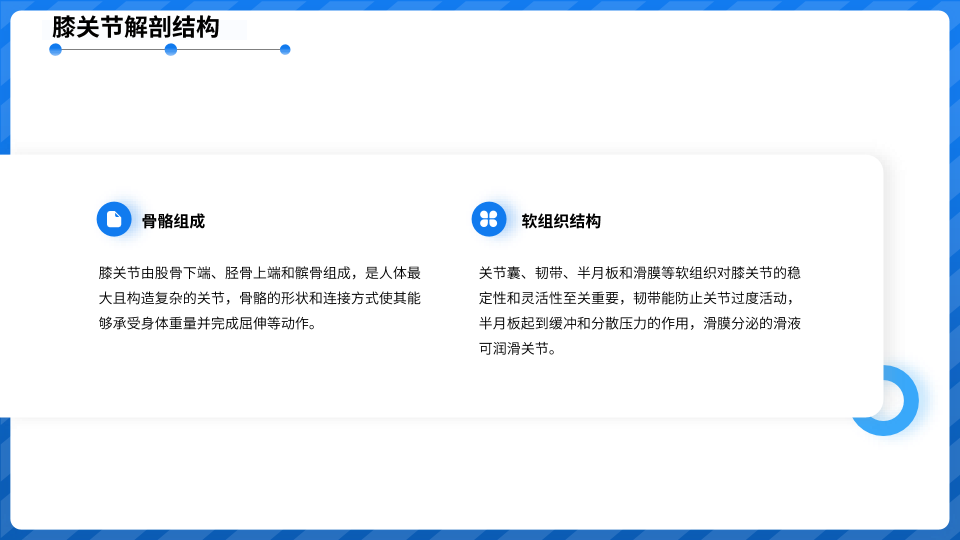Select the line starting with 够承受身体重量
Screen dimensions: 960x540
pyautogui.click(x=207, y=324)
